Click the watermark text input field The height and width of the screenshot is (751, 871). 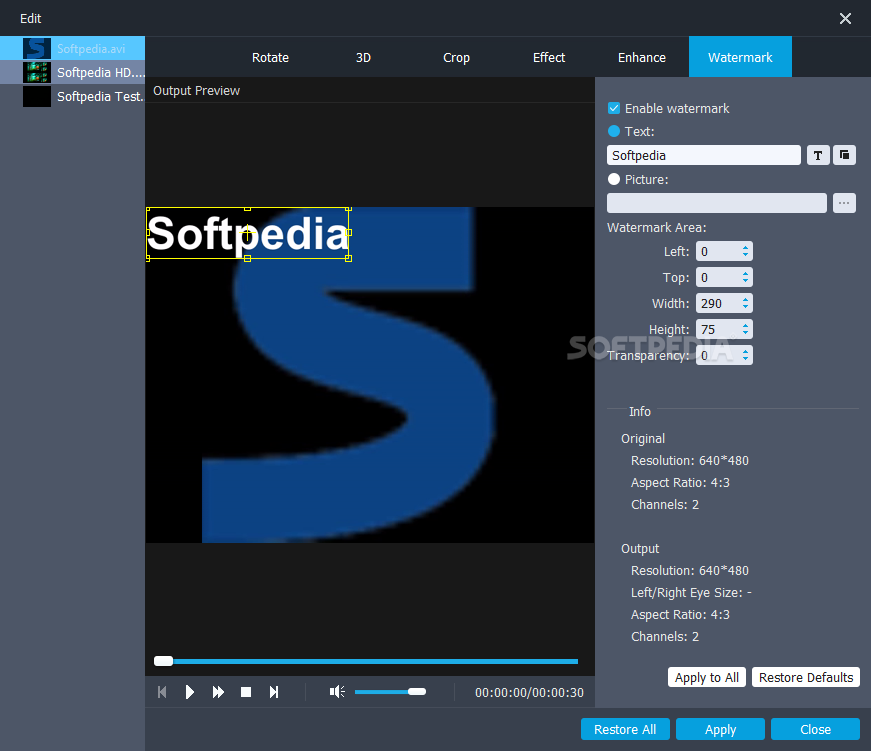click(x=703, y=156)
